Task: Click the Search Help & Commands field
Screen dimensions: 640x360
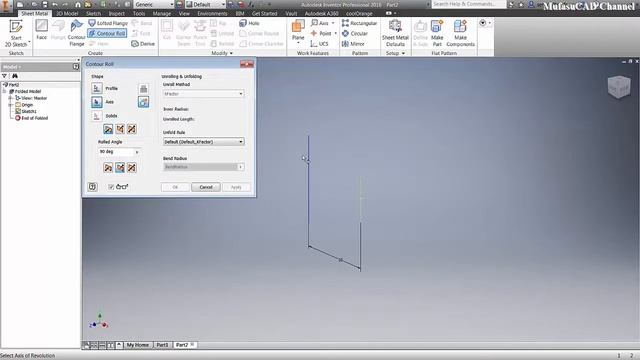Action: pos(468,4)
